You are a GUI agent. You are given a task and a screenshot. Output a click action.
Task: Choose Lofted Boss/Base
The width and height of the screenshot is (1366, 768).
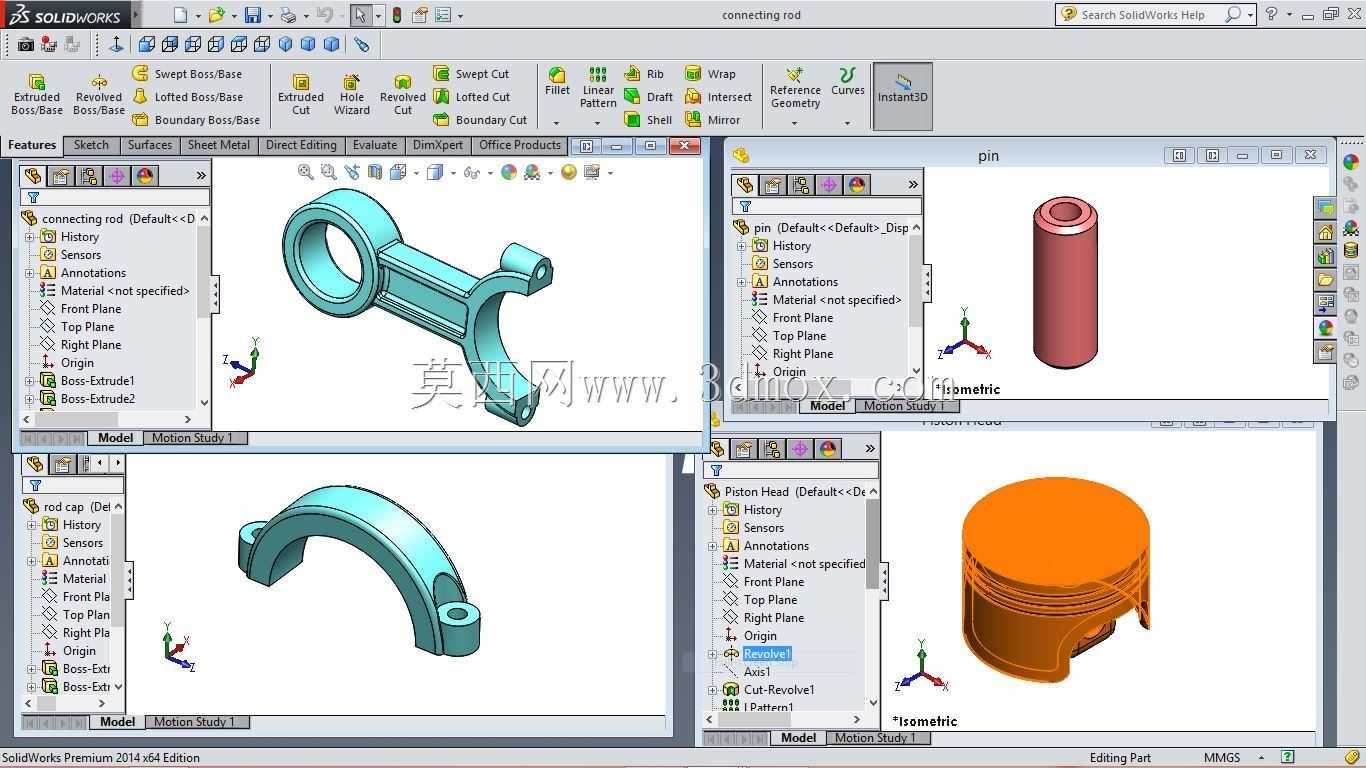tap(187, 97)
